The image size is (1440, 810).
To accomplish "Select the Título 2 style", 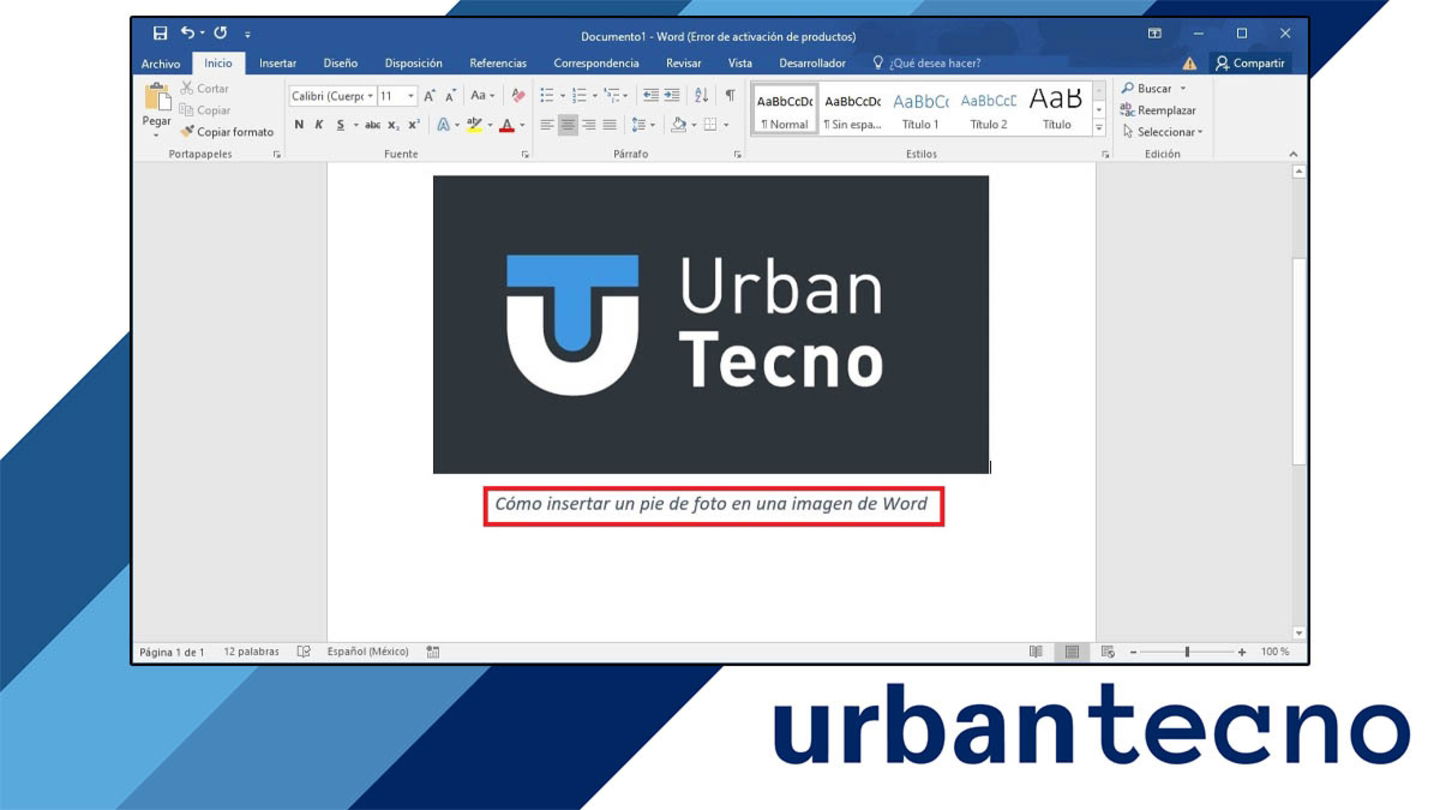I will point(988,109).
